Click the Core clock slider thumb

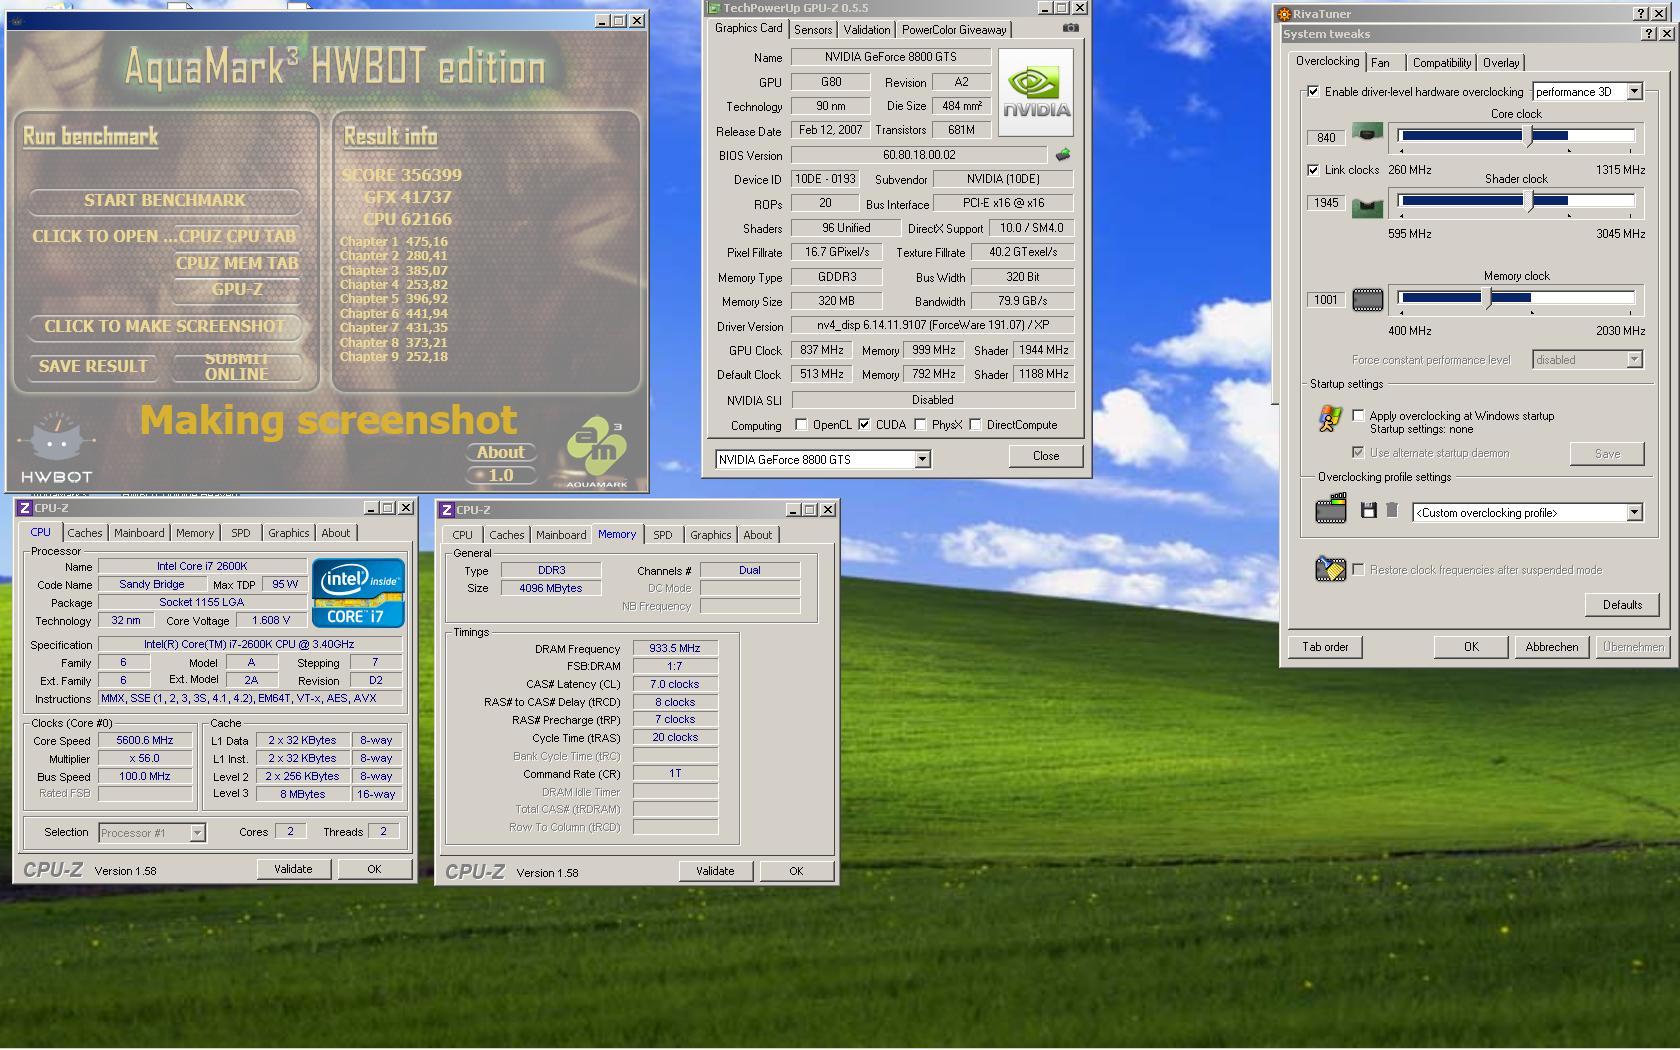1529,137
